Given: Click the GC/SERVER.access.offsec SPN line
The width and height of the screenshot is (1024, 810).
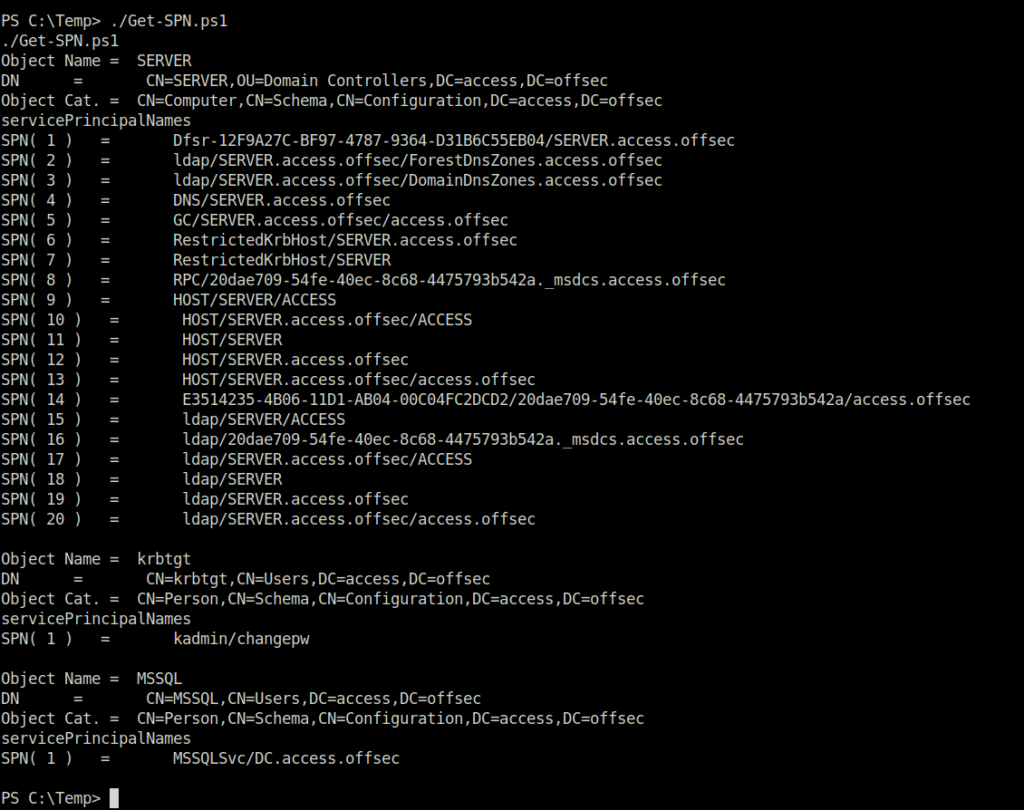Looking at the screenshot, I should [340, 220].
